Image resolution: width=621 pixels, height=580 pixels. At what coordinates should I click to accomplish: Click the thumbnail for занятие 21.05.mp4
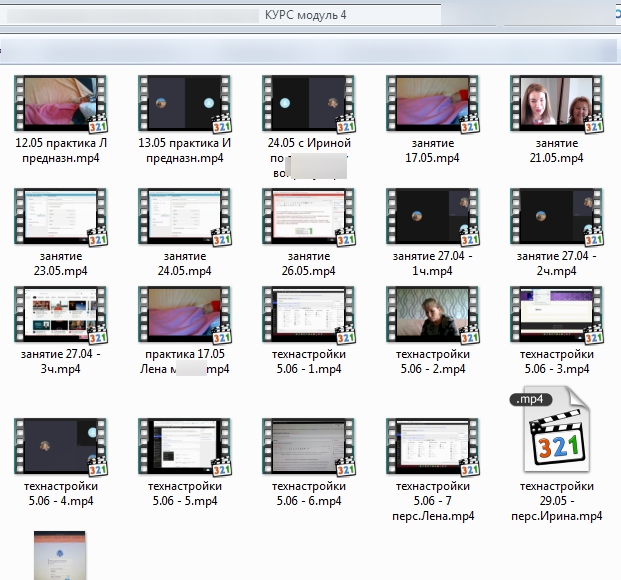click(556, 104)
